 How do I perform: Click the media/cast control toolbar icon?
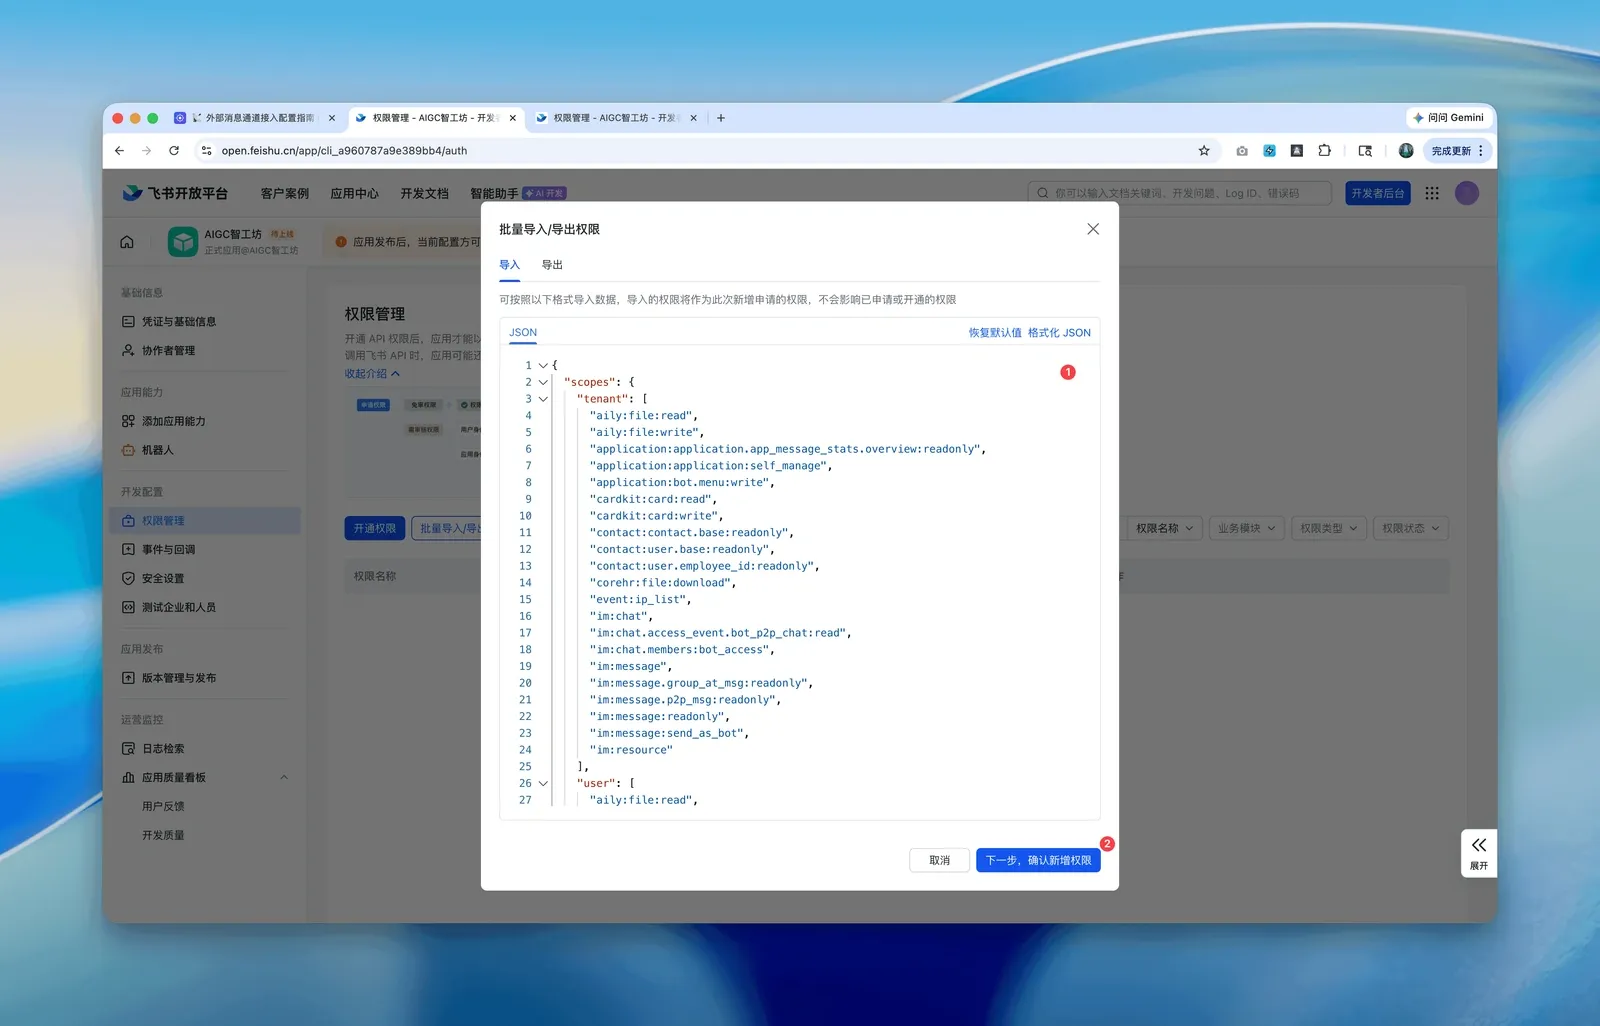(1365, 151)
